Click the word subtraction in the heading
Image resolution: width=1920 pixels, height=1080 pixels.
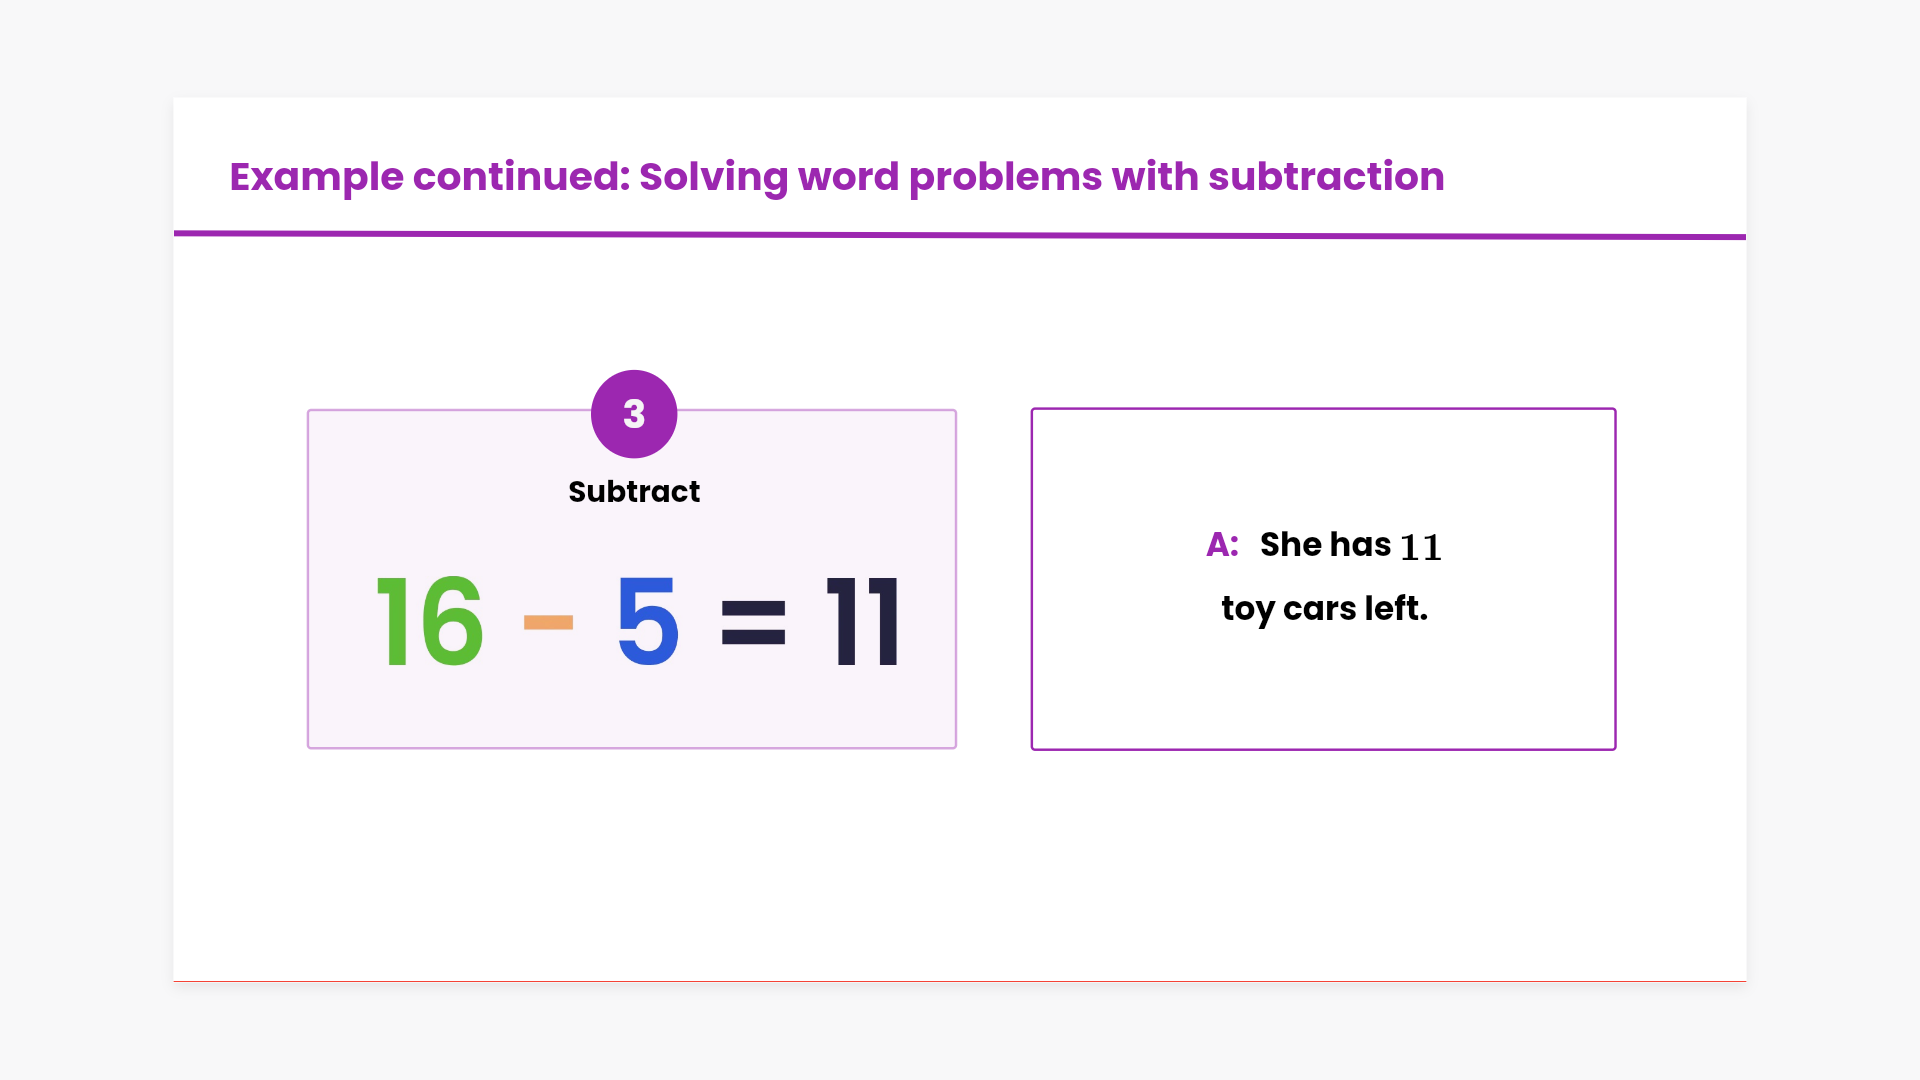(x=1326, y=177)
